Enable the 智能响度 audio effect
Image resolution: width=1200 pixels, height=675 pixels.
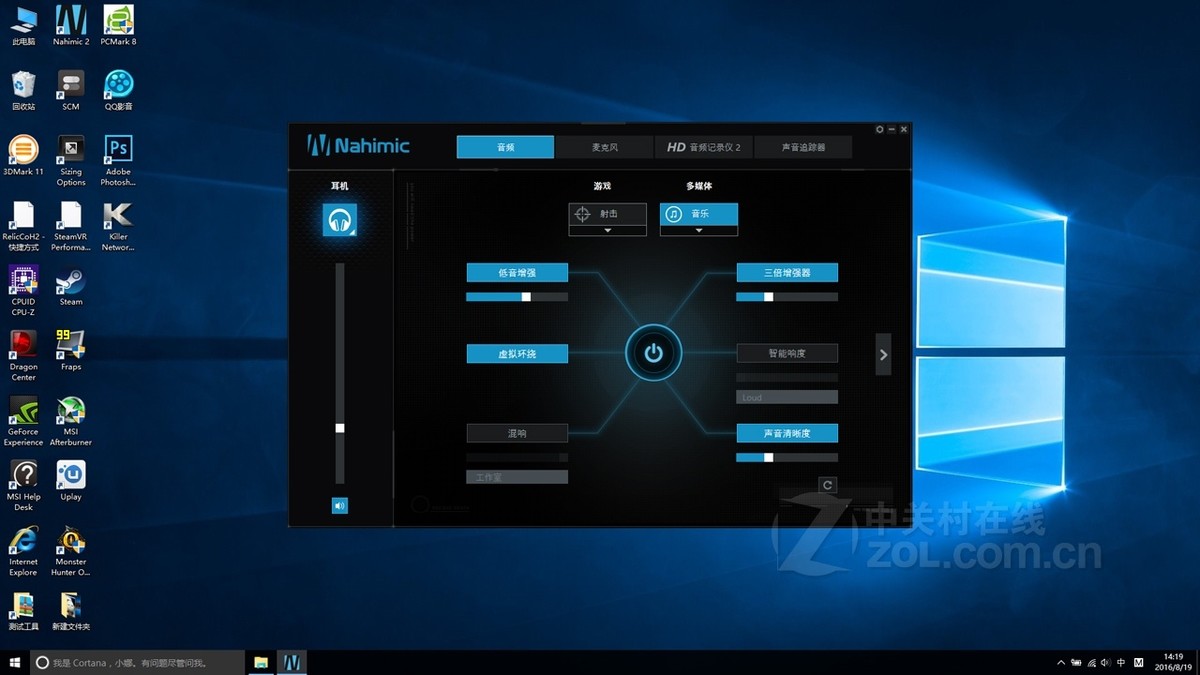pyautogui.click(x=787, y=352)
